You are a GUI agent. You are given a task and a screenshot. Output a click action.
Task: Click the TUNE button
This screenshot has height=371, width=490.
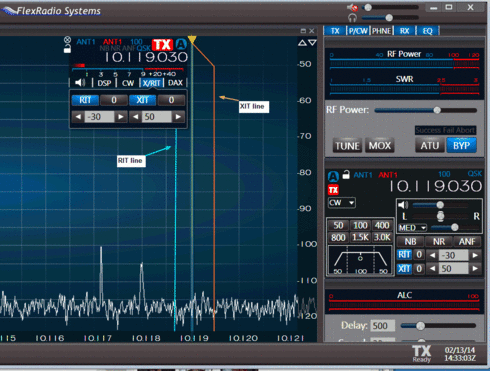pyautogui.click(x=347, y=146)
